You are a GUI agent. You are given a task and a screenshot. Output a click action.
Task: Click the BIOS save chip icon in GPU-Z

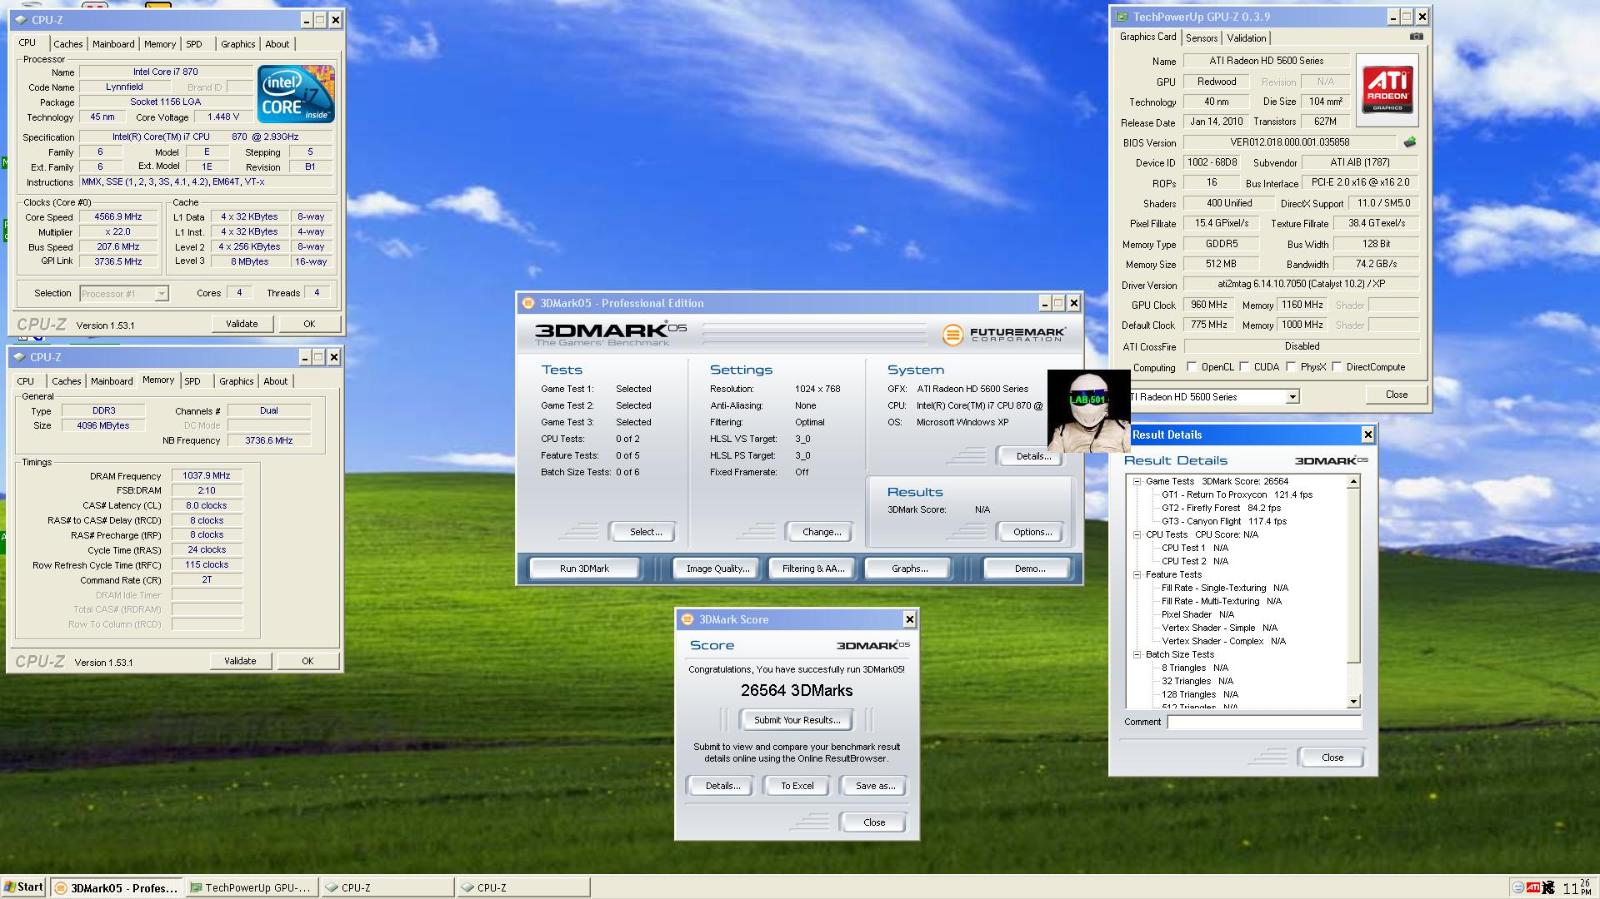coord(1410,142)
